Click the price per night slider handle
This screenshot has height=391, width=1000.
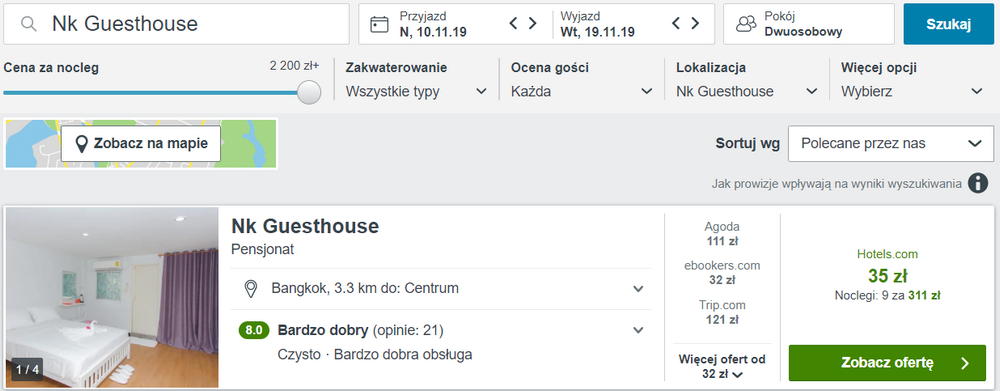coord(309,92)
